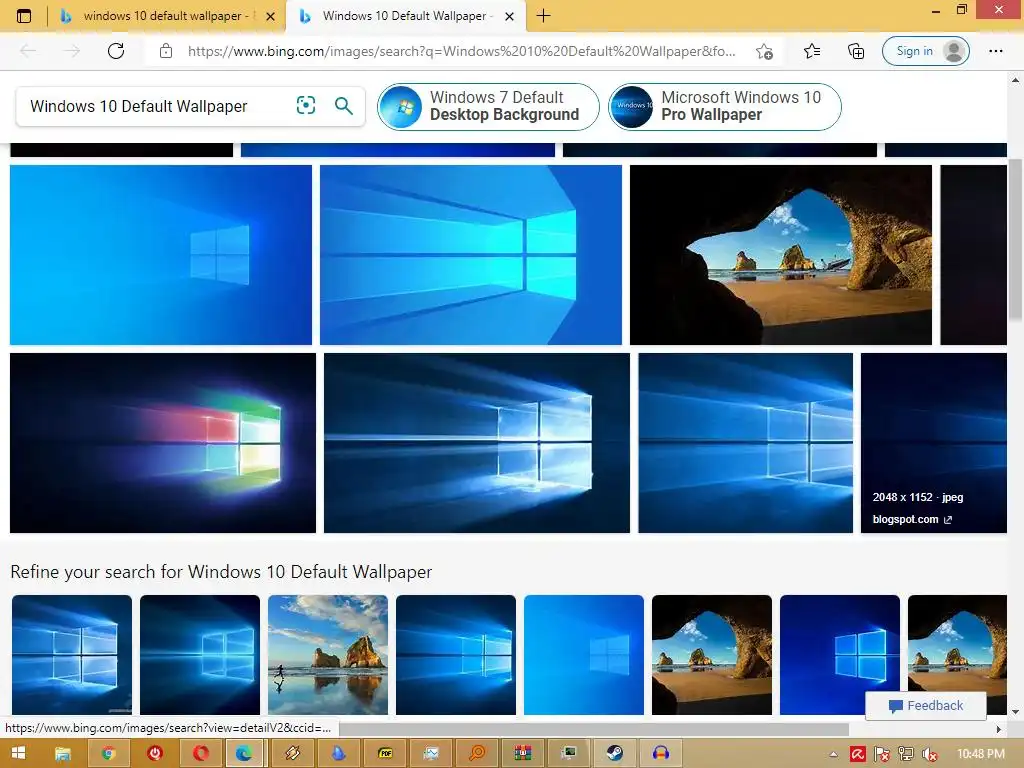Select the active 'Windows 10 Default Wallpaper' tab
1024x768 pixels.
pyautogui.click(x=405, y=16)
